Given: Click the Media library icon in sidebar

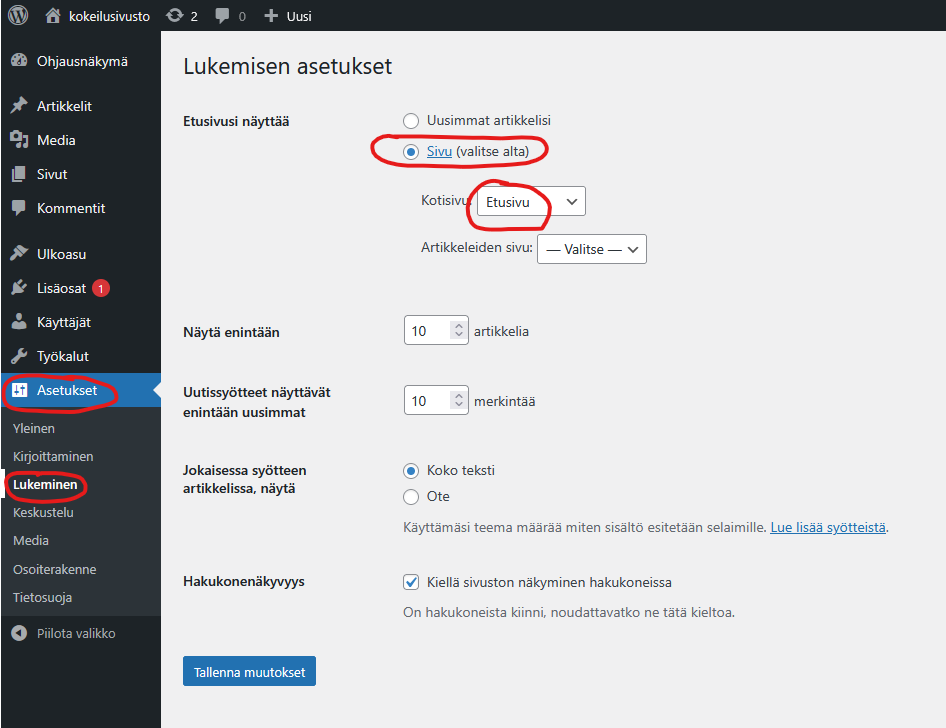Looking at the screenshot, I should 19,140.
